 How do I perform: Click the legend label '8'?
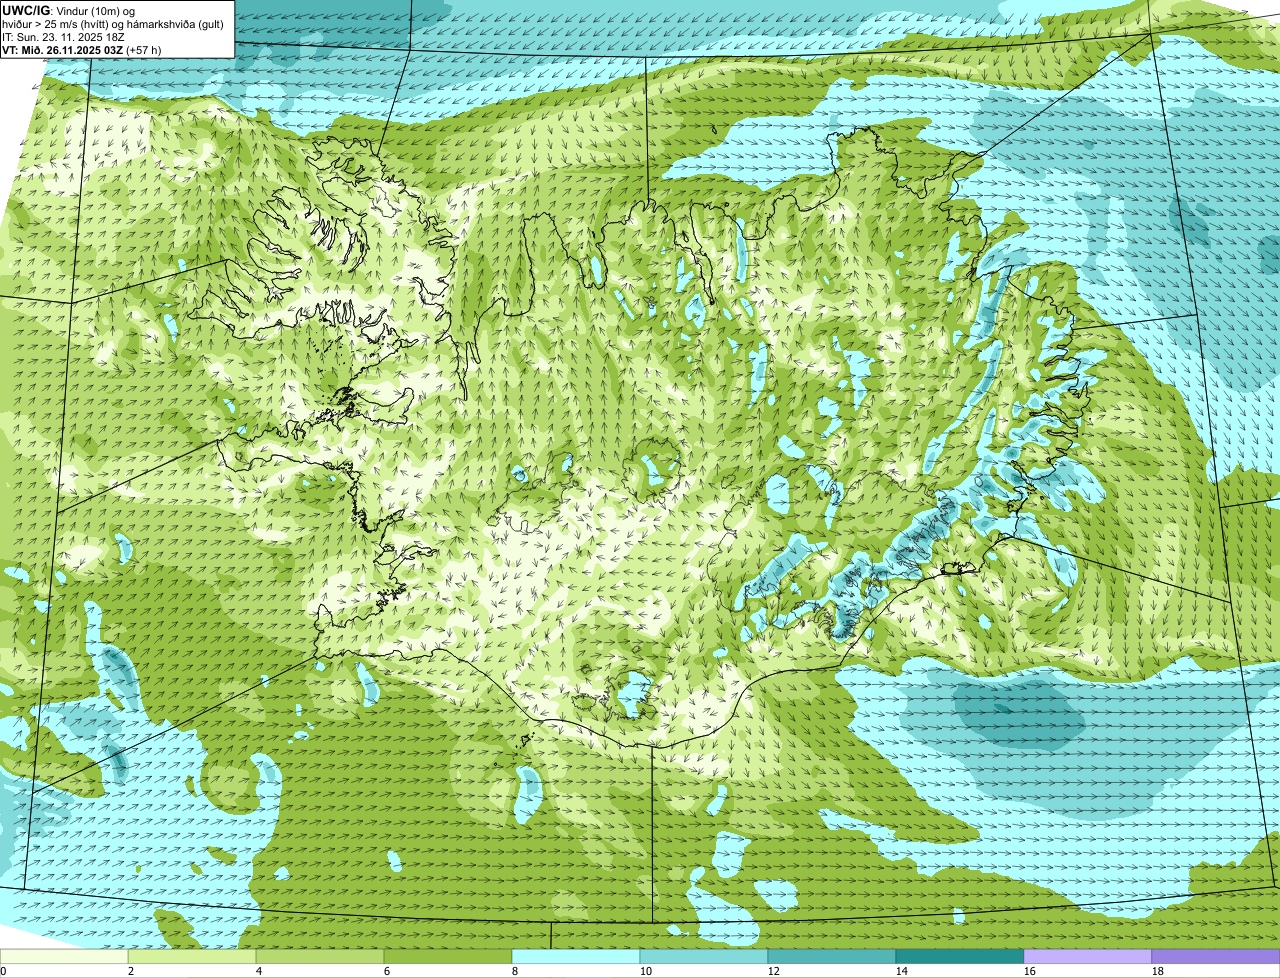click(x=515, y=971)
